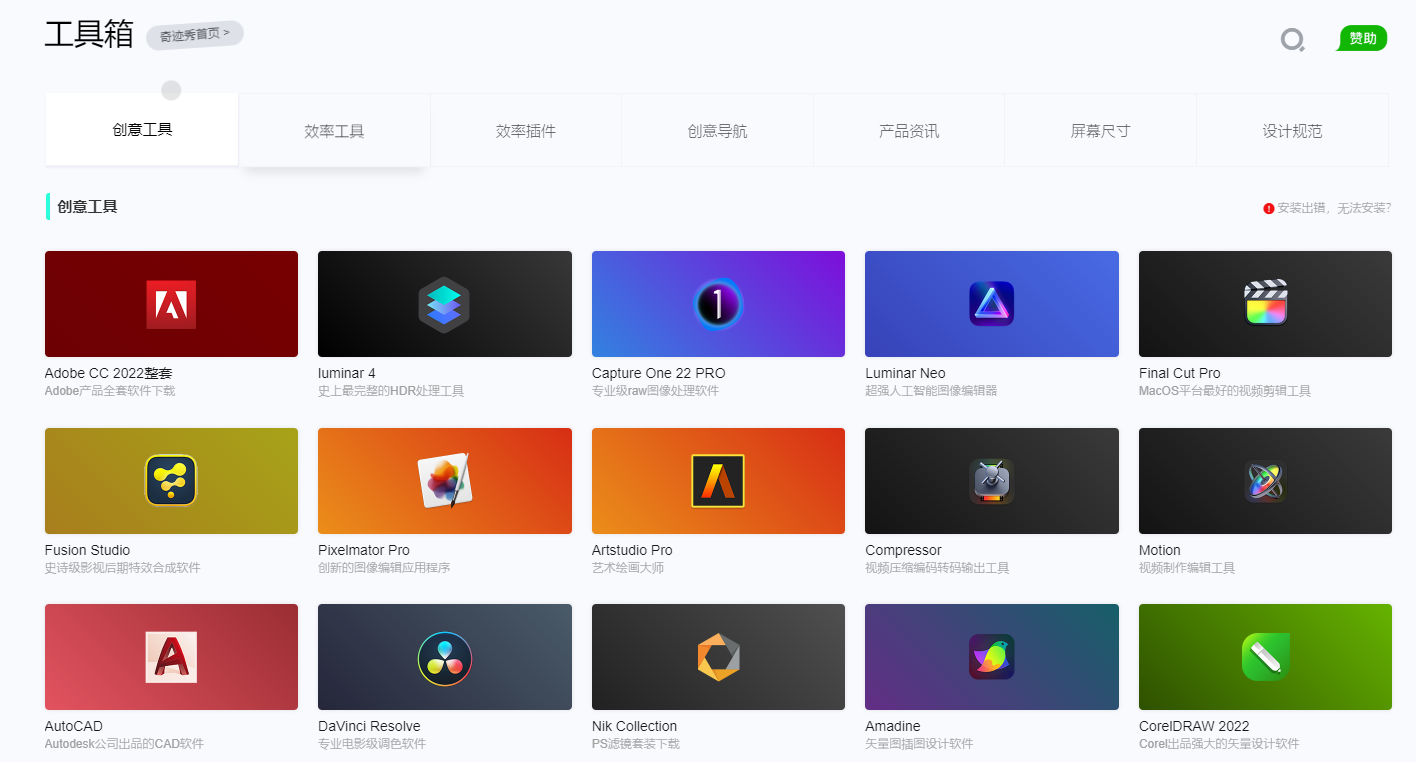The image size is (1416, 762).
Task: Open the Luminar Neo title link
Action: pyautogui.click(x=905, y=373)
